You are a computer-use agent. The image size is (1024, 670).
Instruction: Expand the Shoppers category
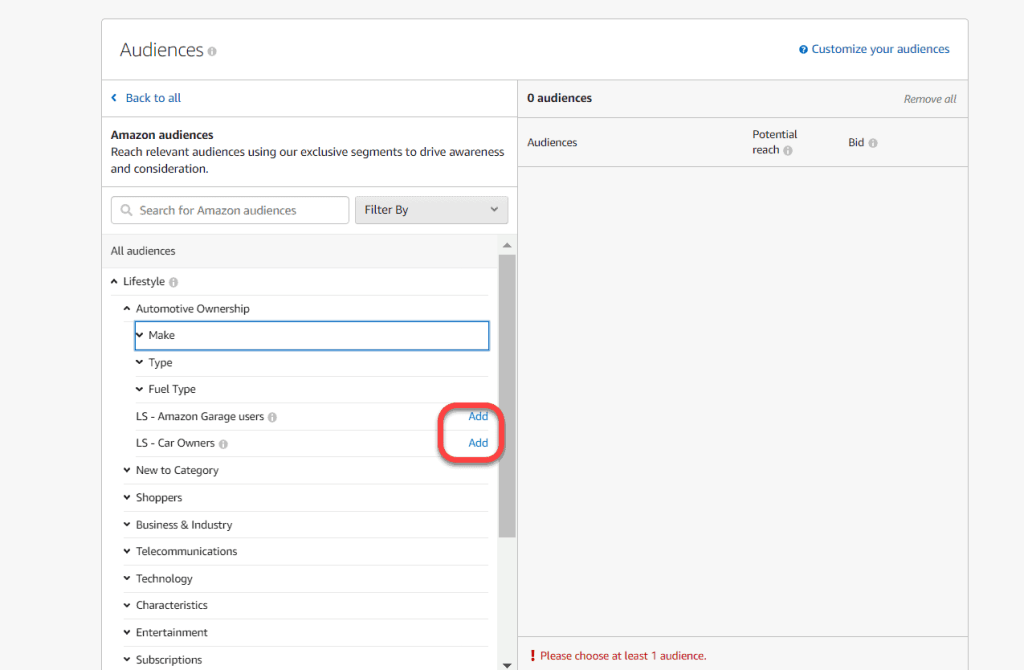[x=127, y=497]
